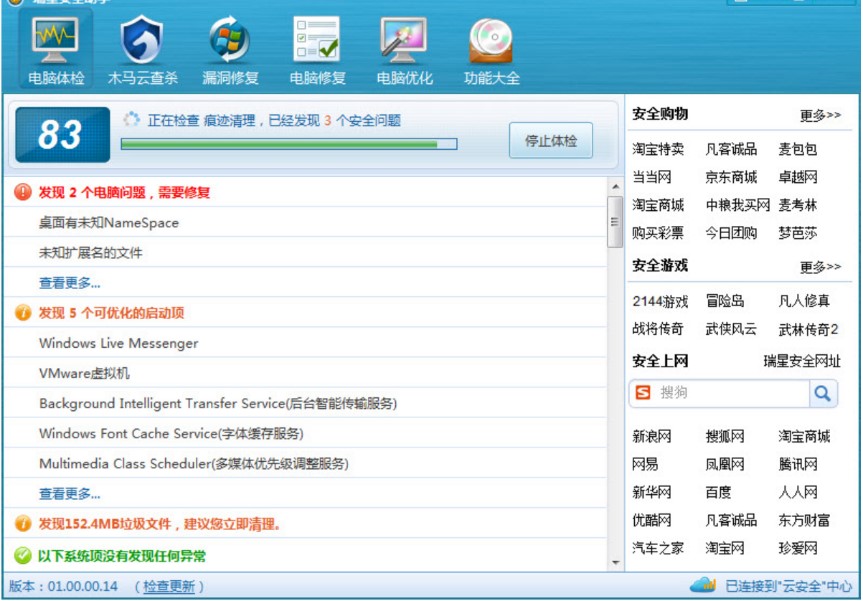
Task: Click the magnifier search icon
Action: (823, 394)
